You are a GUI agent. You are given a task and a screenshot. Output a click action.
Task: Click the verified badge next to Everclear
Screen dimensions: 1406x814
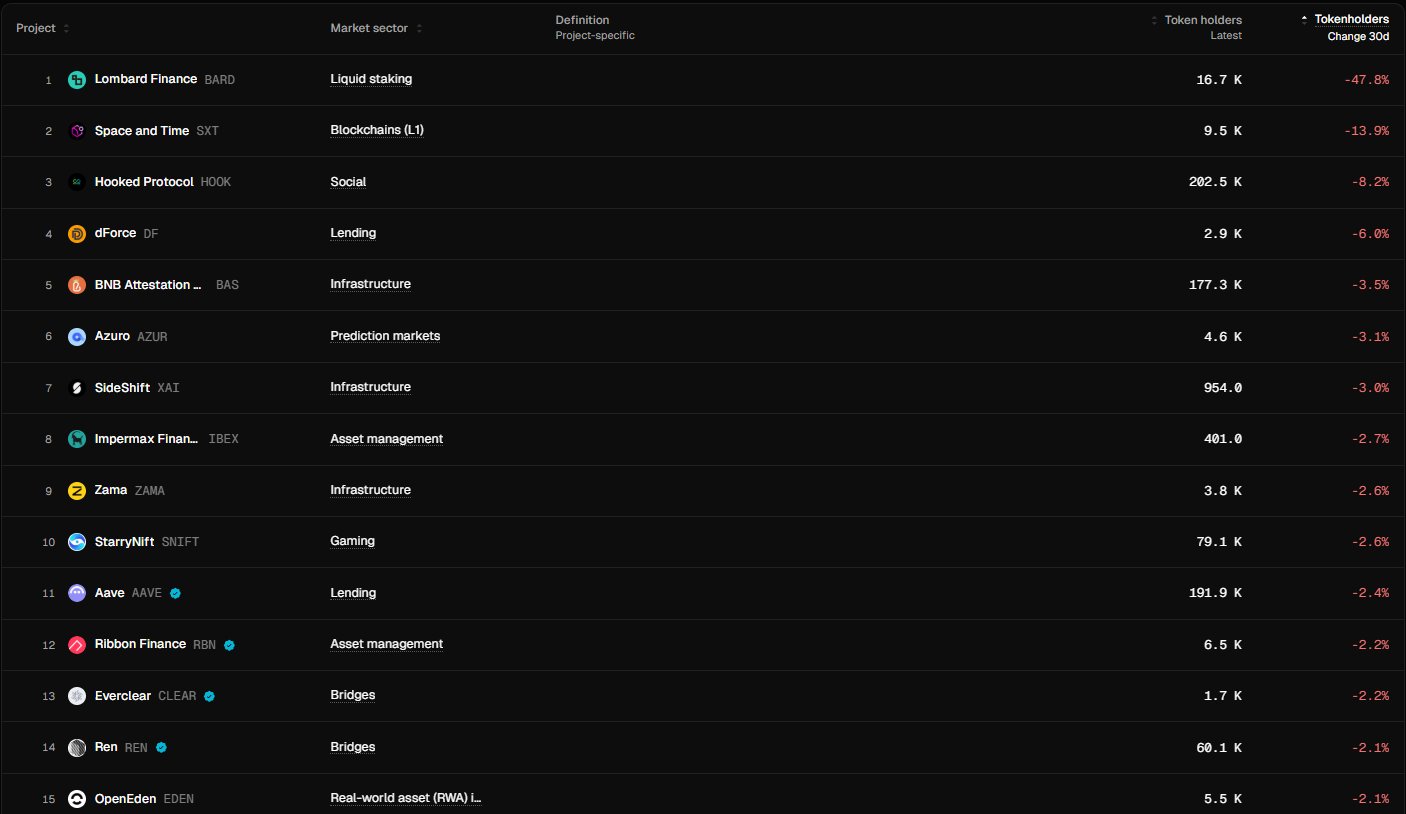pos(210,696)
